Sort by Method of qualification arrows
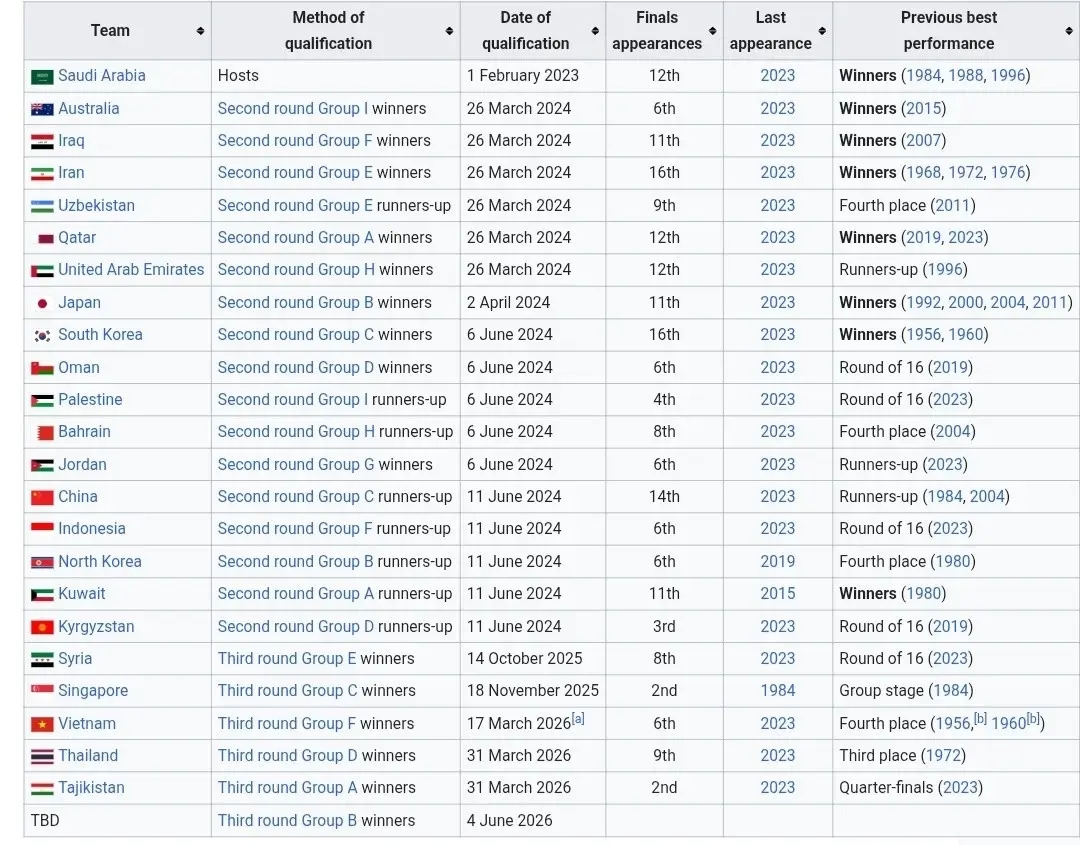Image resolution: width=1080 pixels, height=845 pixels. [449, 31]
